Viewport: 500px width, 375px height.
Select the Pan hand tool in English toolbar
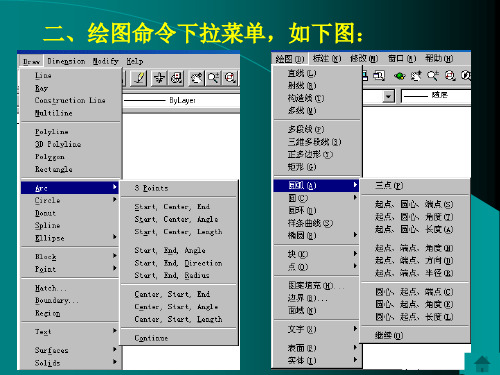point(196,78)
